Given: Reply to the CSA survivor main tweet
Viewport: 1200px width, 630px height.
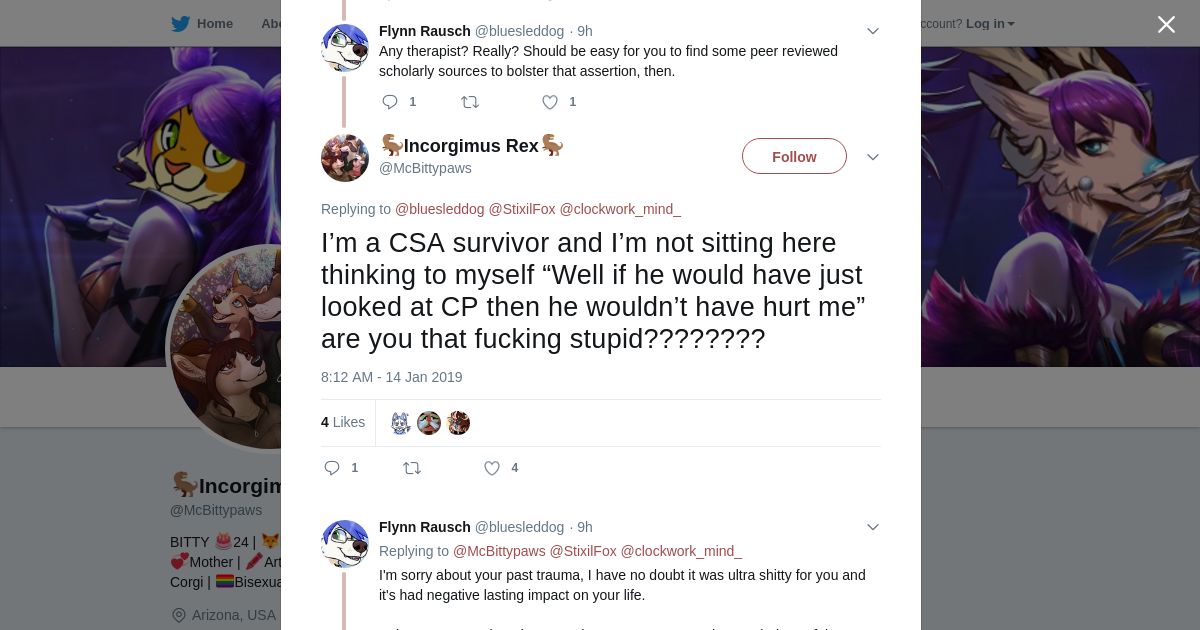Looking at the screenshot, I should [333, 468].
